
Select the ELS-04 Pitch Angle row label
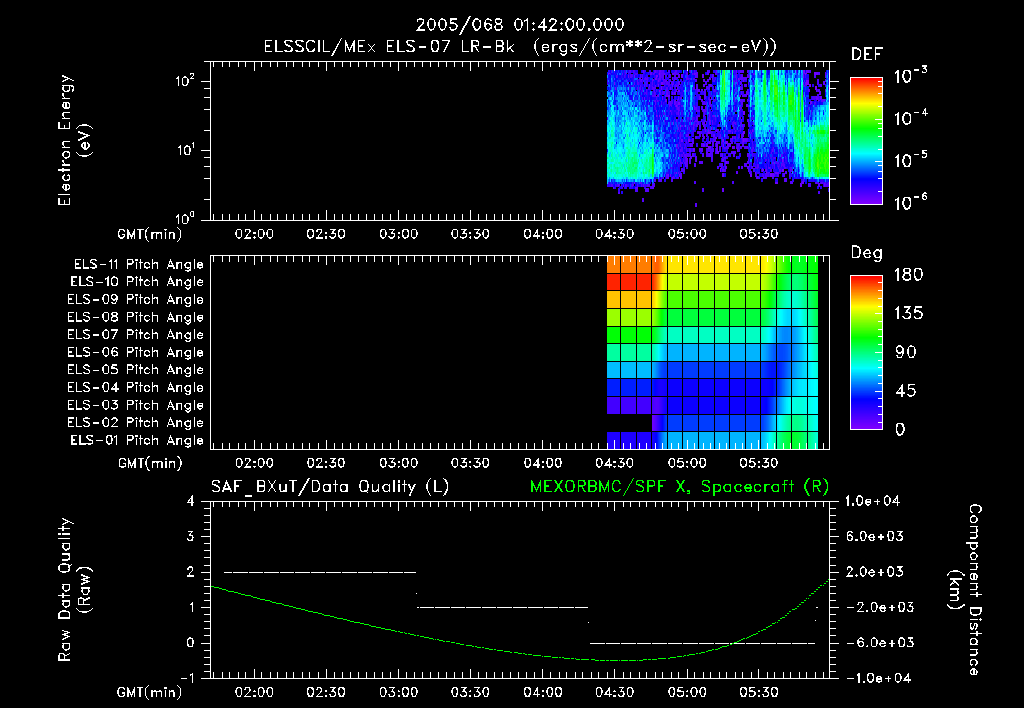click(x=135, y=388)
